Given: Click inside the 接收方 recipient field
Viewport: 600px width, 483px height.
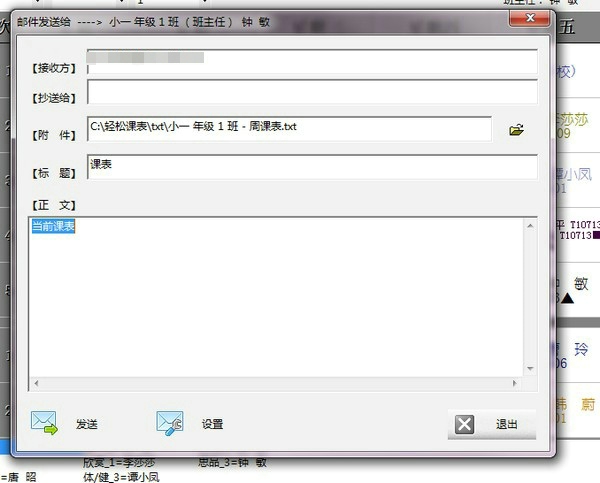Looking at the screenshot, I should click(x=312, y=62).
